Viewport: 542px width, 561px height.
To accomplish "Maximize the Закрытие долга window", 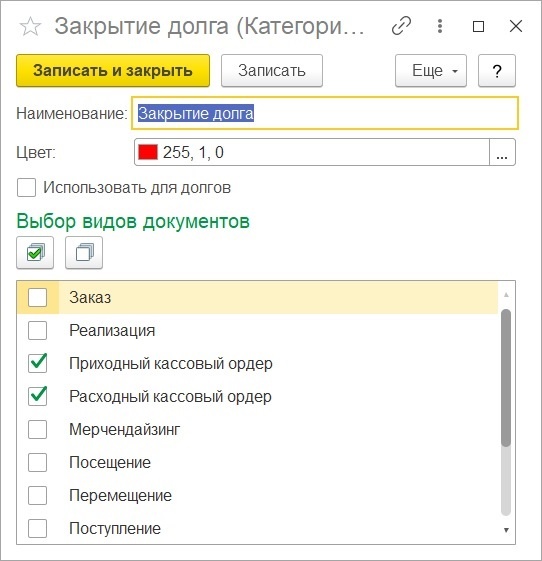I will (478, 26).
